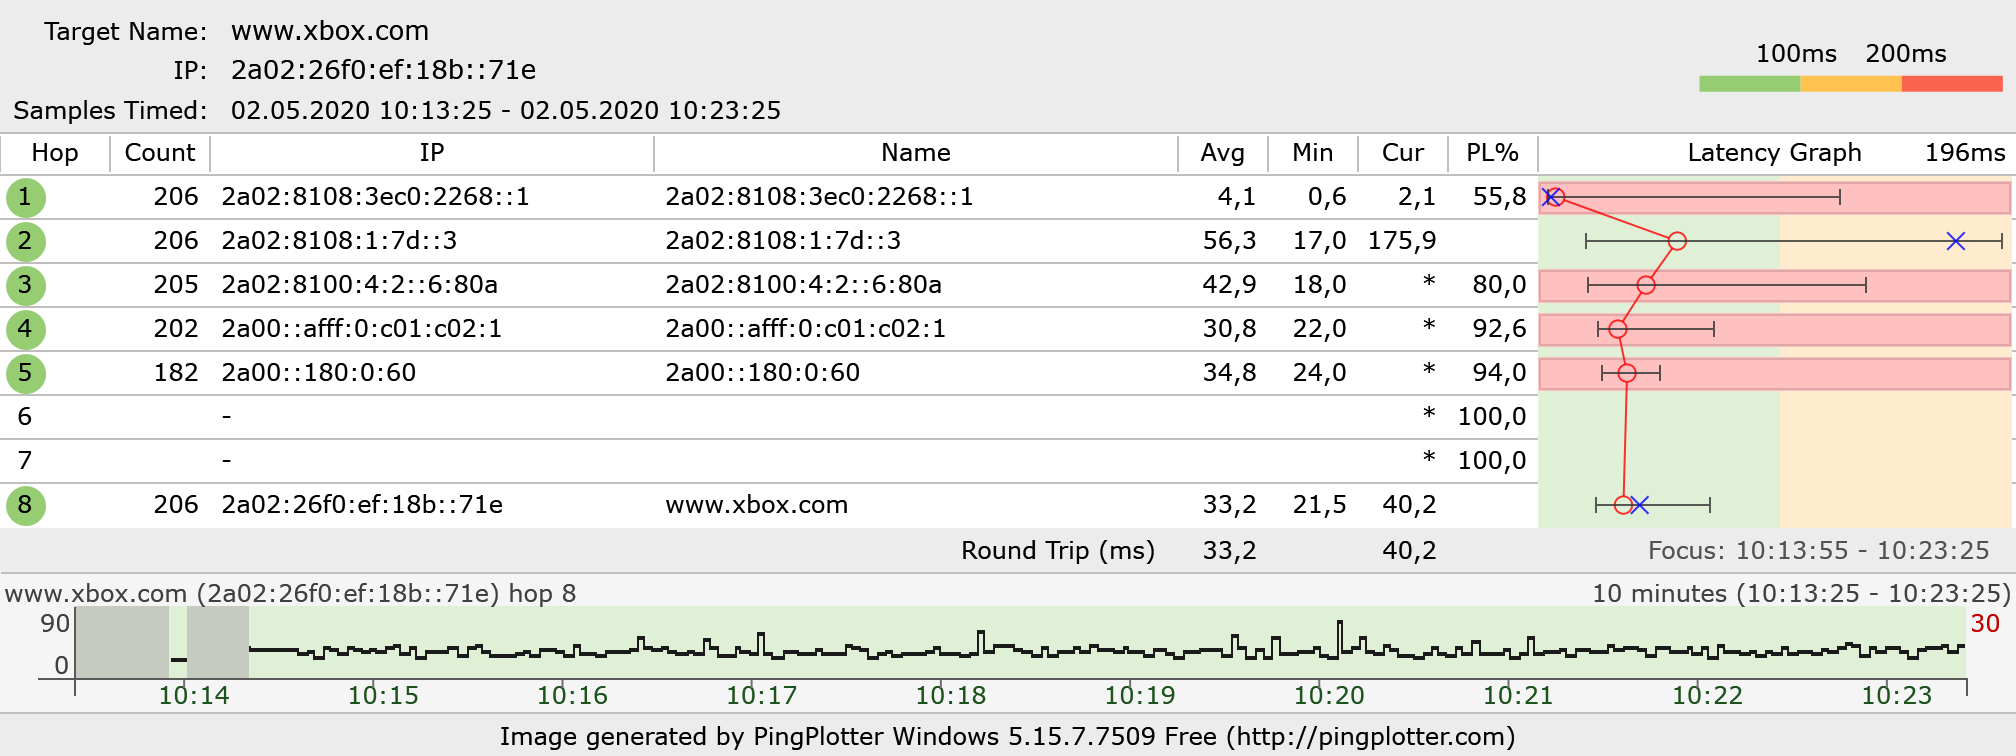The image size is (2016, 756).
Task: Click hop 5 count value 182
Action: click(x=176, y=373)
